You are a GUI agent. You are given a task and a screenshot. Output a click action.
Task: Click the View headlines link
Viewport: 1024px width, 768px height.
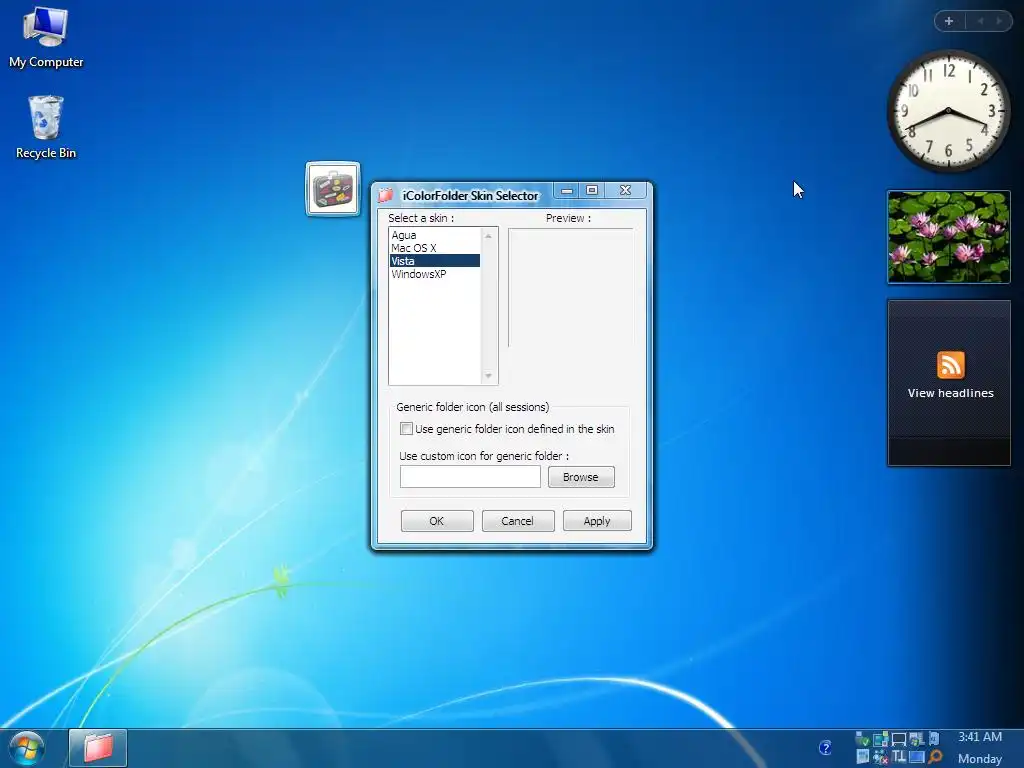click(x=950, y=393)
